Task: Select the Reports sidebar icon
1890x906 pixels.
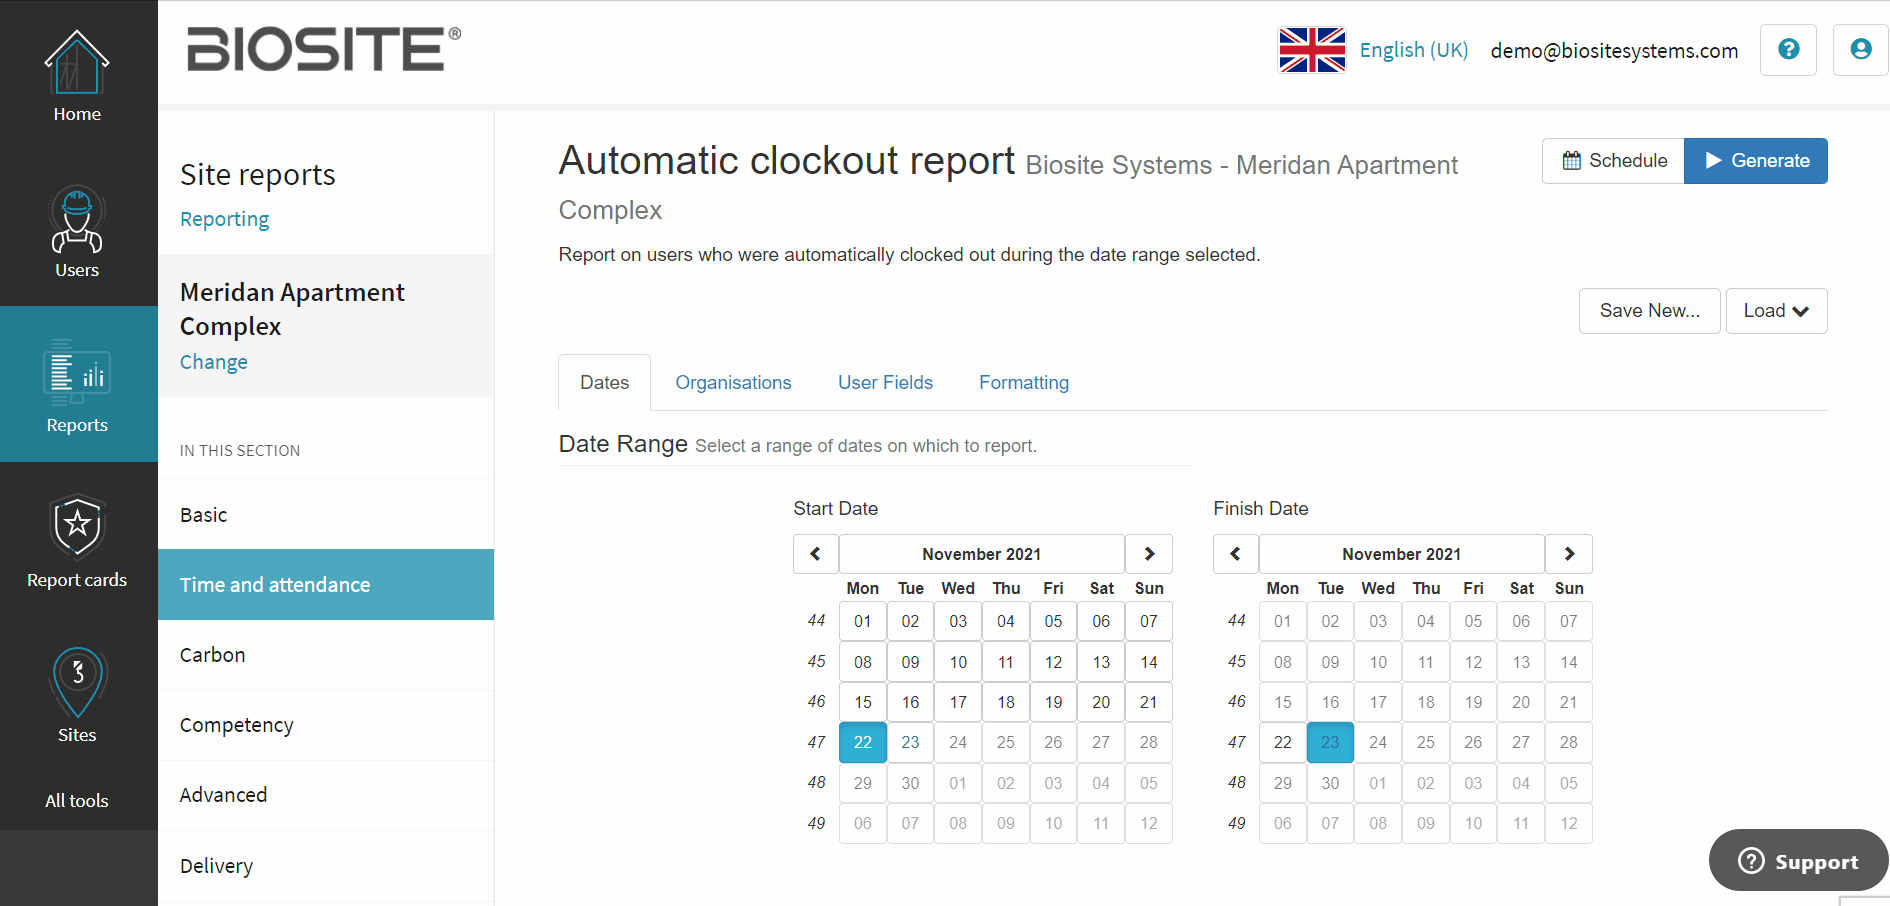Action: (77, 385)
